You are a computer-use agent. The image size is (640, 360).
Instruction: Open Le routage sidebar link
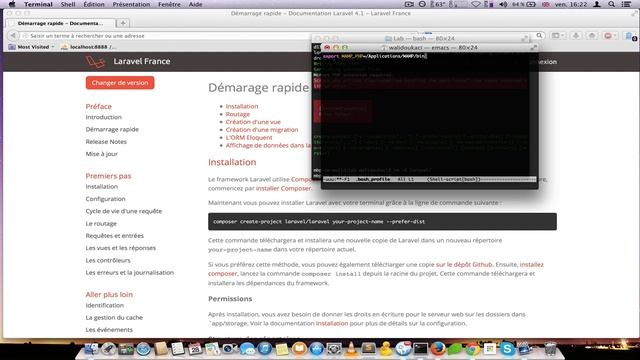click(101, 223)
